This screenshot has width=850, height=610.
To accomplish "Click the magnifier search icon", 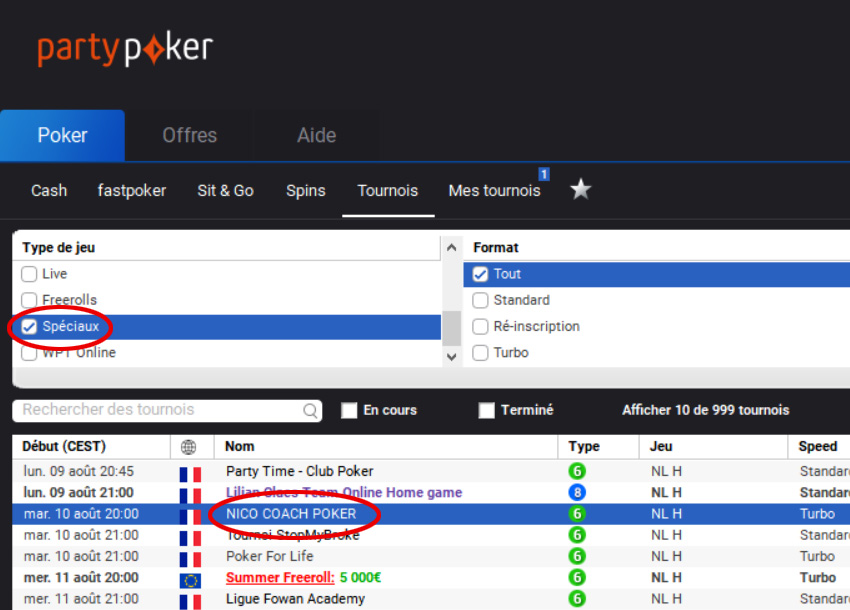I will pos(310,410).
